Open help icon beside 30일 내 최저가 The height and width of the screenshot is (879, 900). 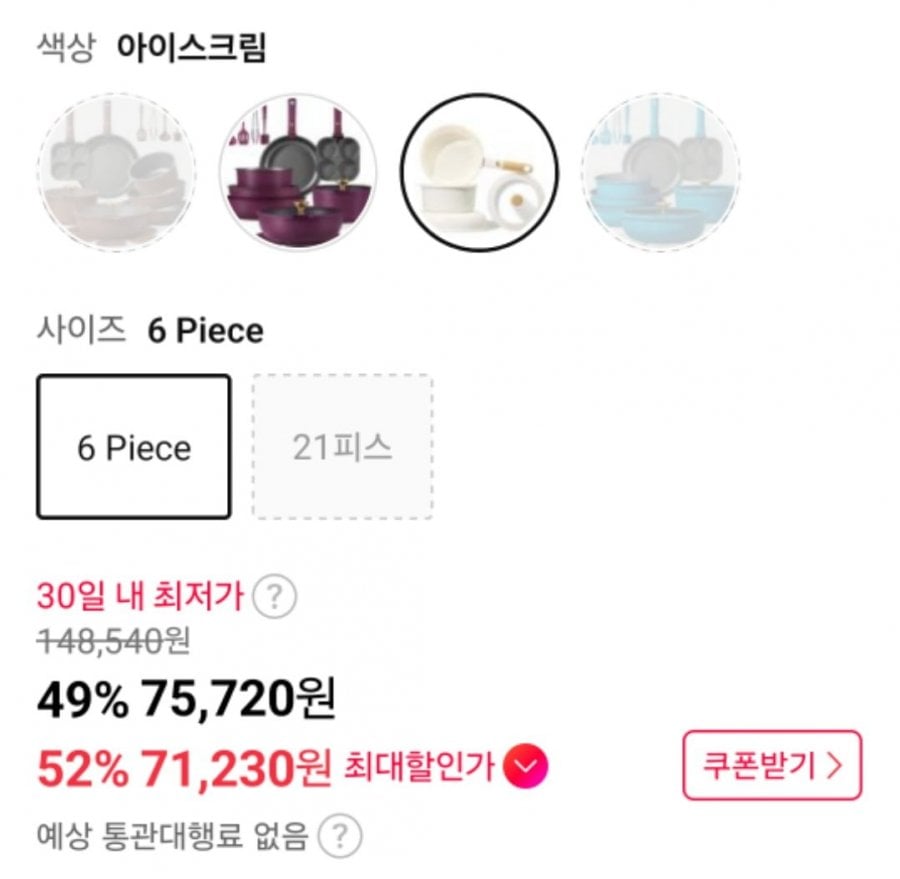pos(275,598)
